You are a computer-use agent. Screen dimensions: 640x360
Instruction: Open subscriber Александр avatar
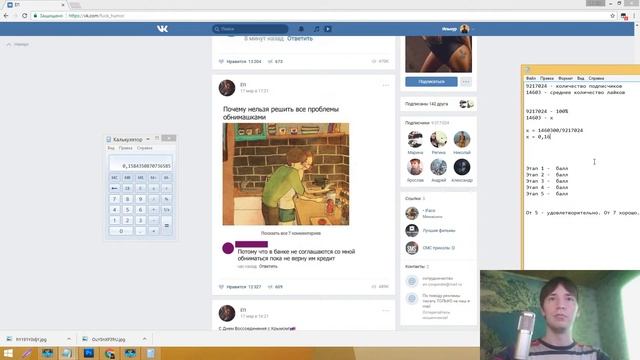coord(462,167)
